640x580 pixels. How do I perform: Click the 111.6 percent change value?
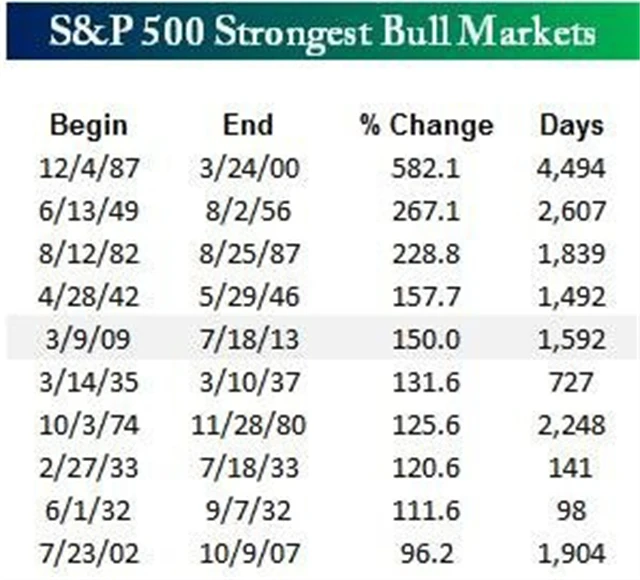(426, 510)
